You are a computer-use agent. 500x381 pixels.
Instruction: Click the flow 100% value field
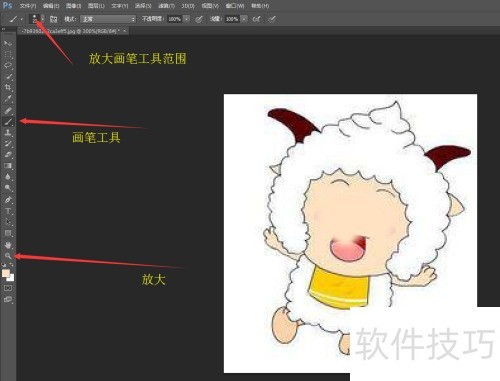click(x=232, y=19)
